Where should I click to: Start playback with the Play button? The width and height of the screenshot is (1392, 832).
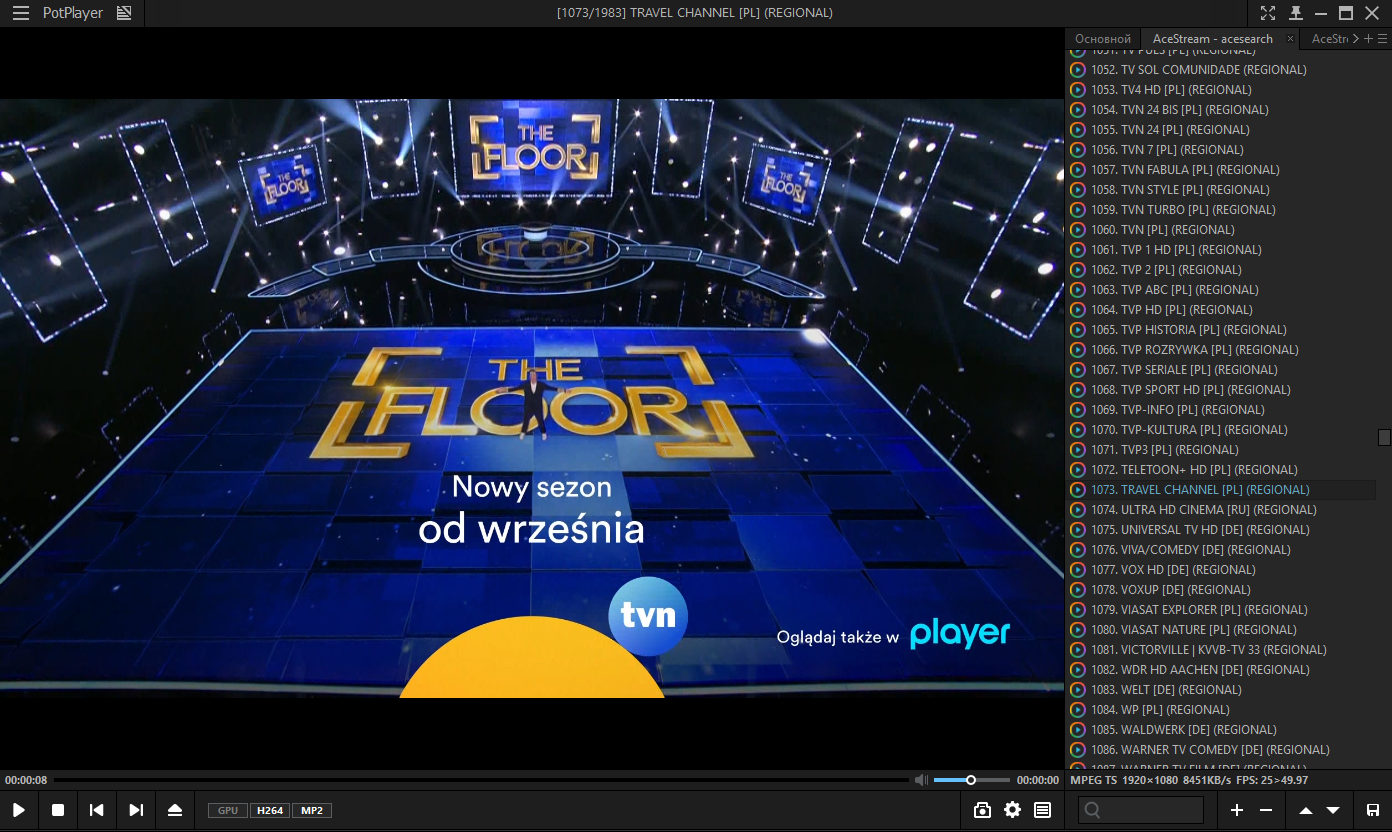[19, 810]
